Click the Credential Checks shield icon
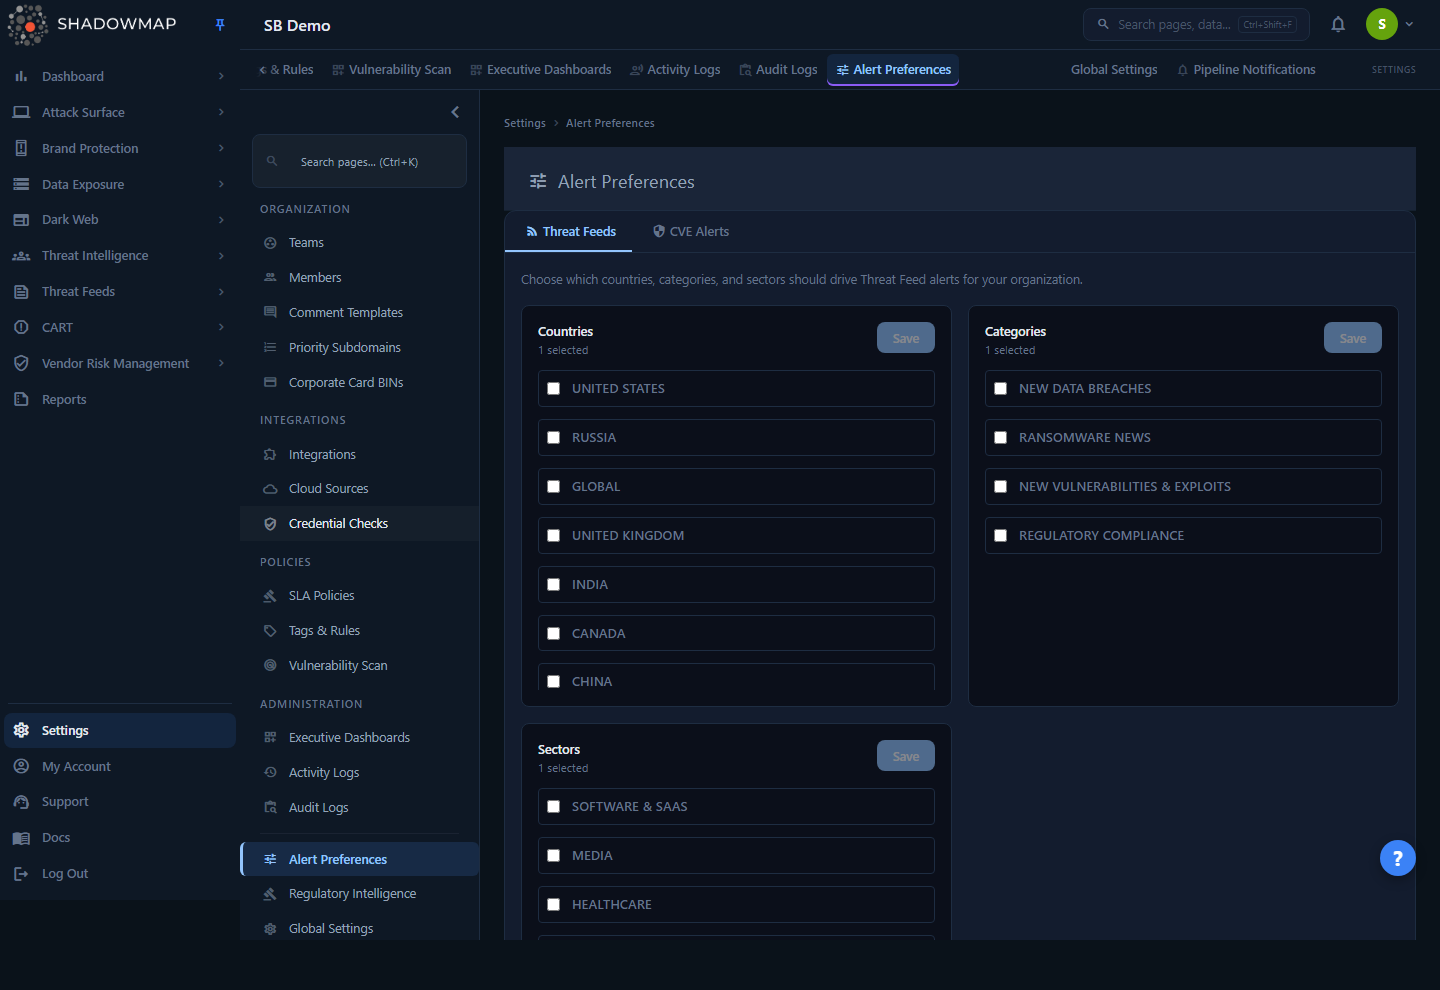 pos(270,524)
